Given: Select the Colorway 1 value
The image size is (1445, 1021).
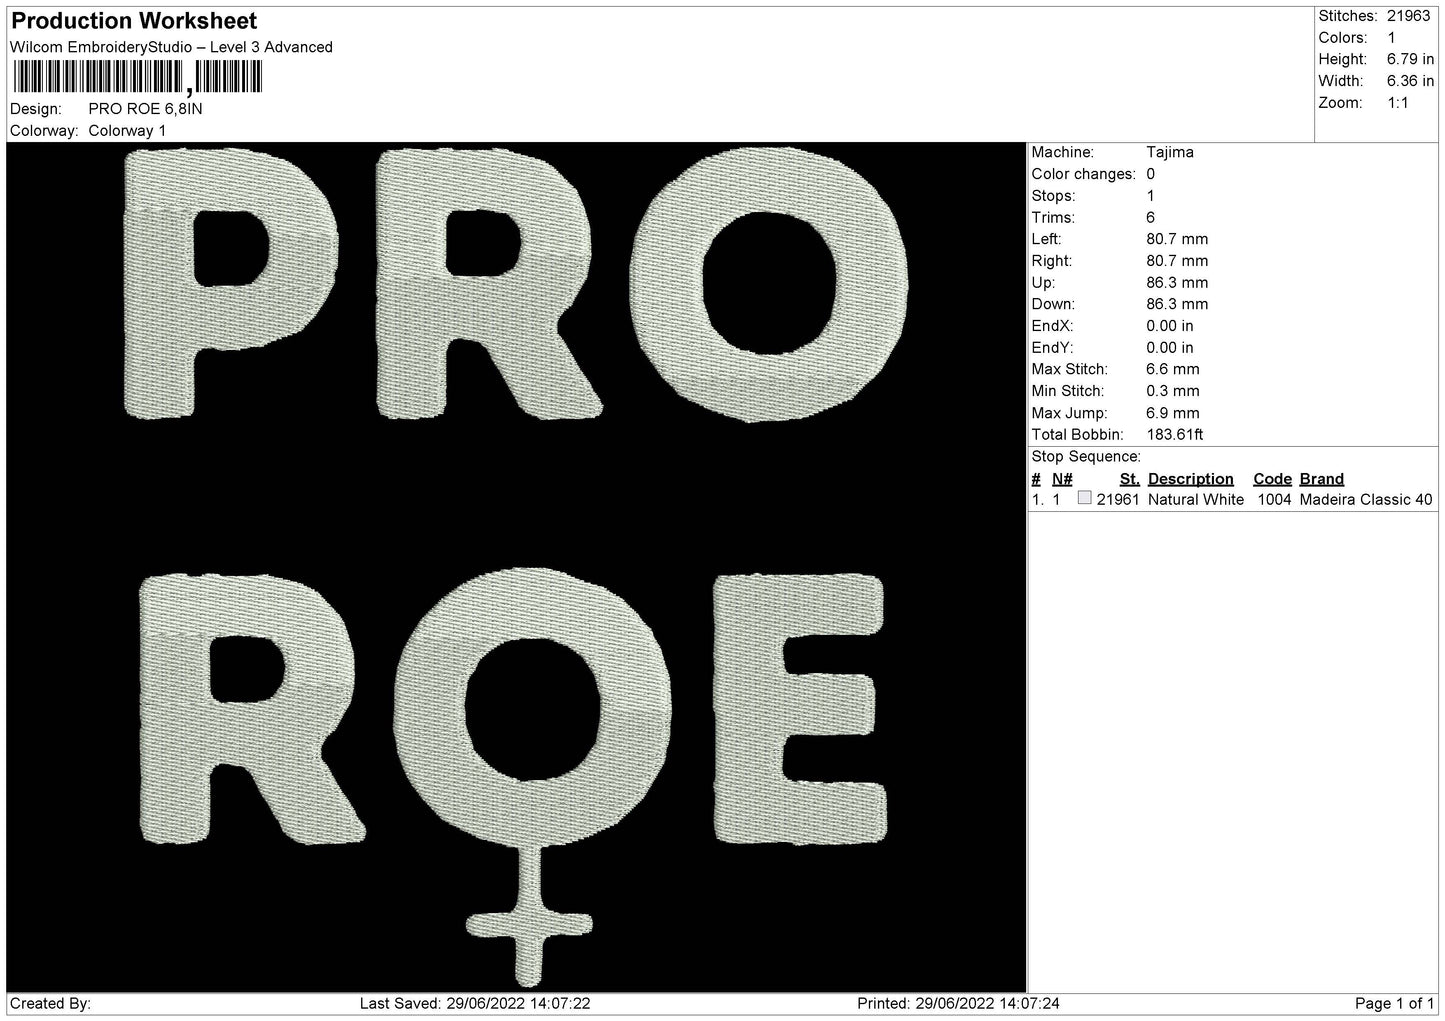Looking at the screenshot, I should click(127, 131).
